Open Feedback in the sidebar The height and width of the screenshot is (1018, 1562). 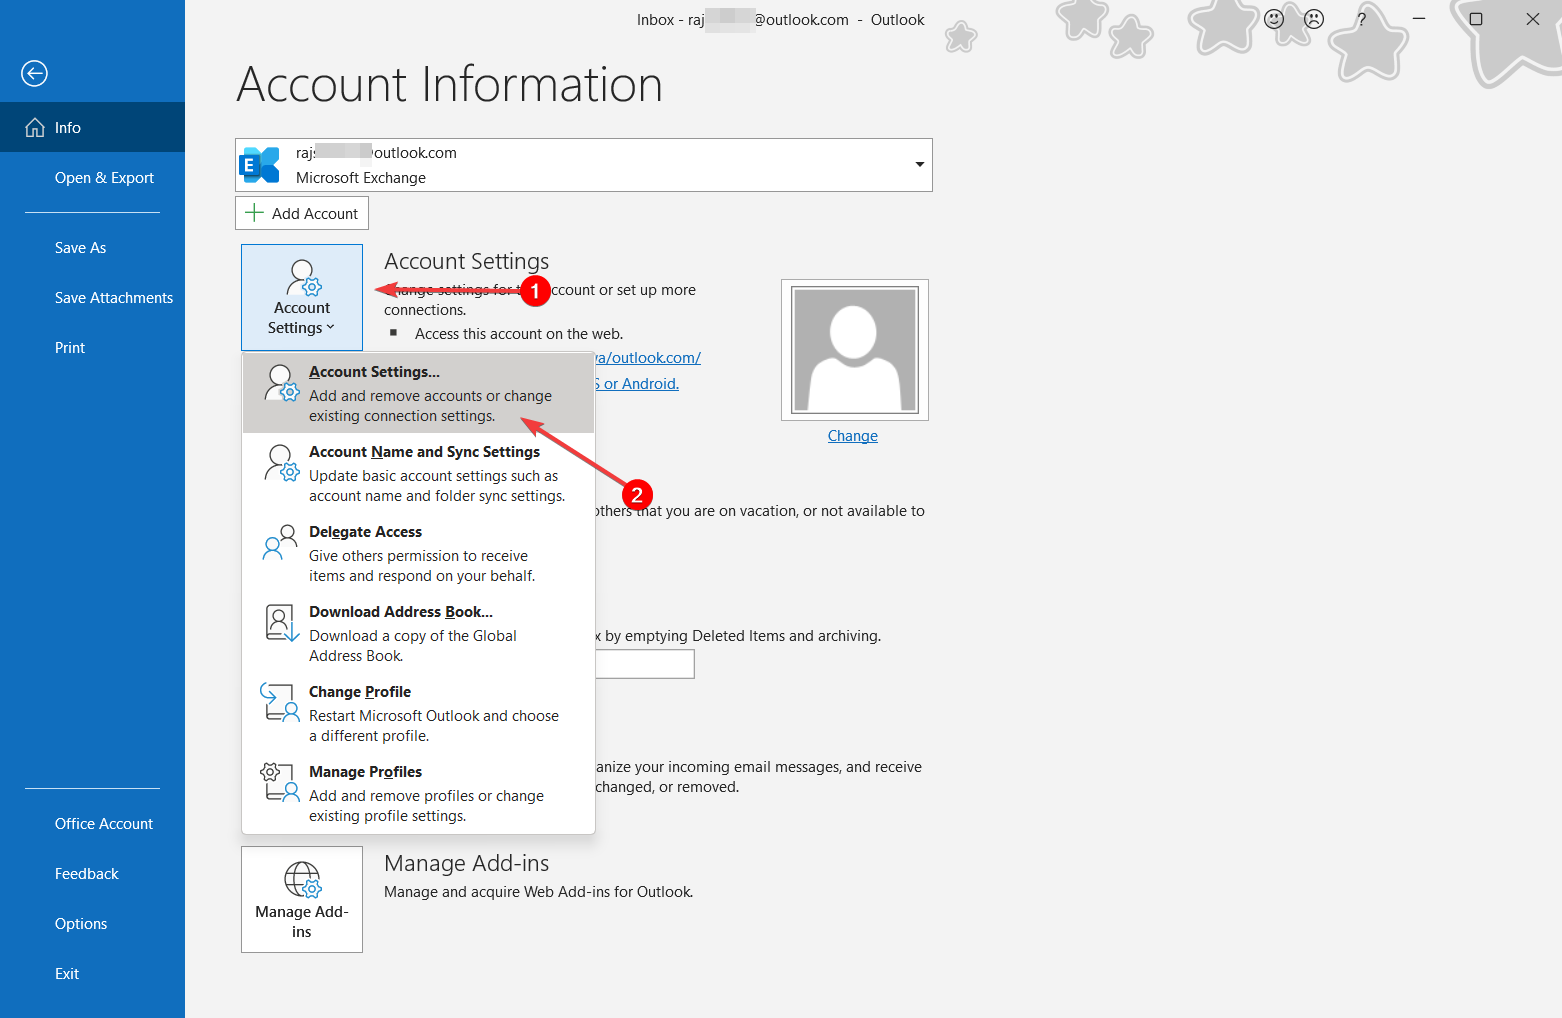pyautogui.click(x=92, y=873)
